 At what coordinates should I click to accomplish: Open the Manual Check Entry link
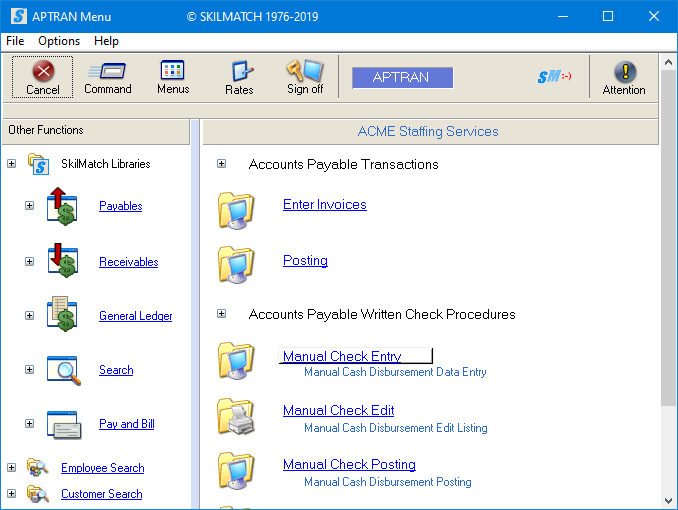point(342,356)
